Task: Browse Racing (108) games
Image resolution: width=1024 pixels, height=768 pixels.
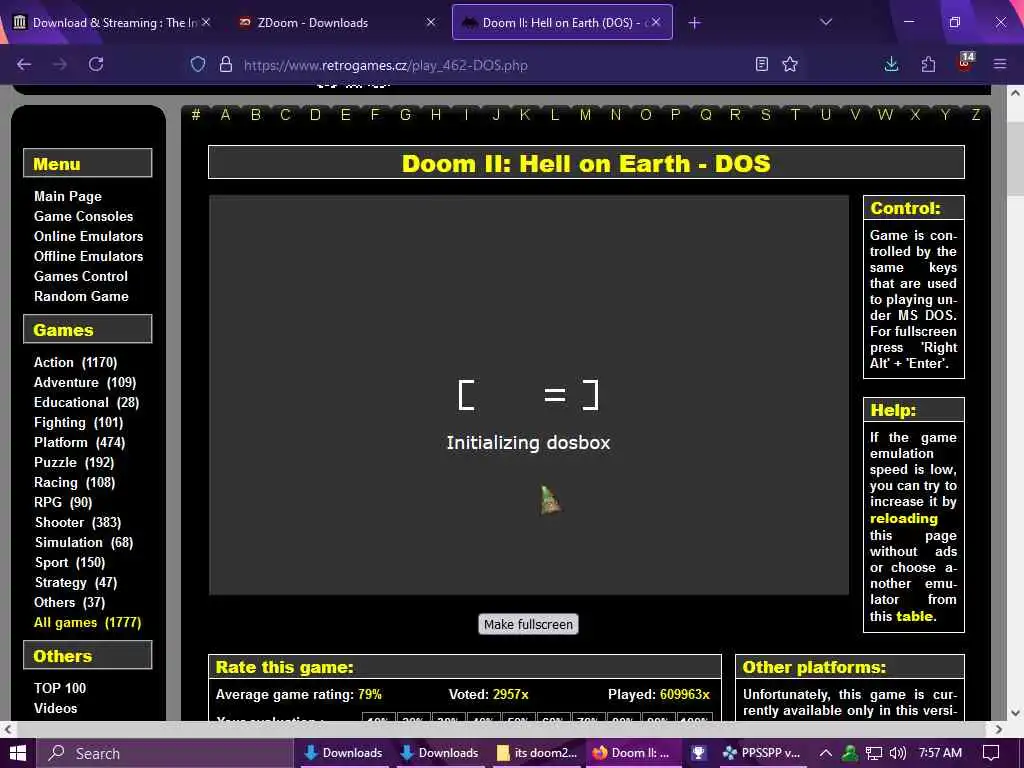Action: [x=74, y=483]
